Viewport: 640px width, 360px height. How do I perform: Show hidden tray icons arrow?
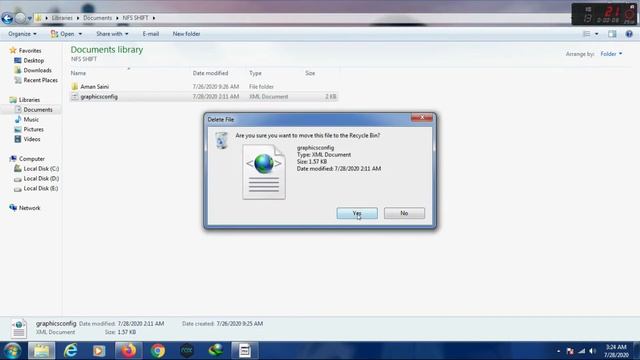click(x=558, y=351)
